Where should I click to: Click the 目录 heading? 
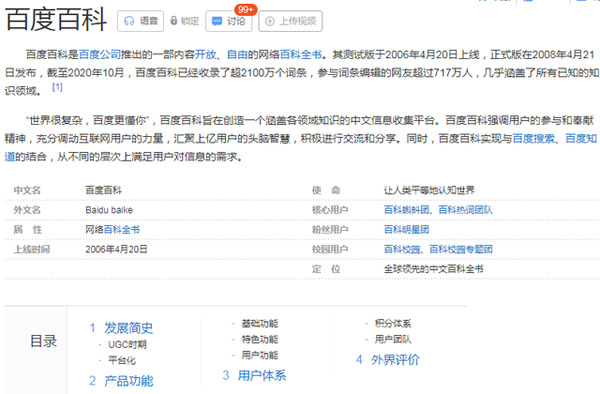[44, 341]
